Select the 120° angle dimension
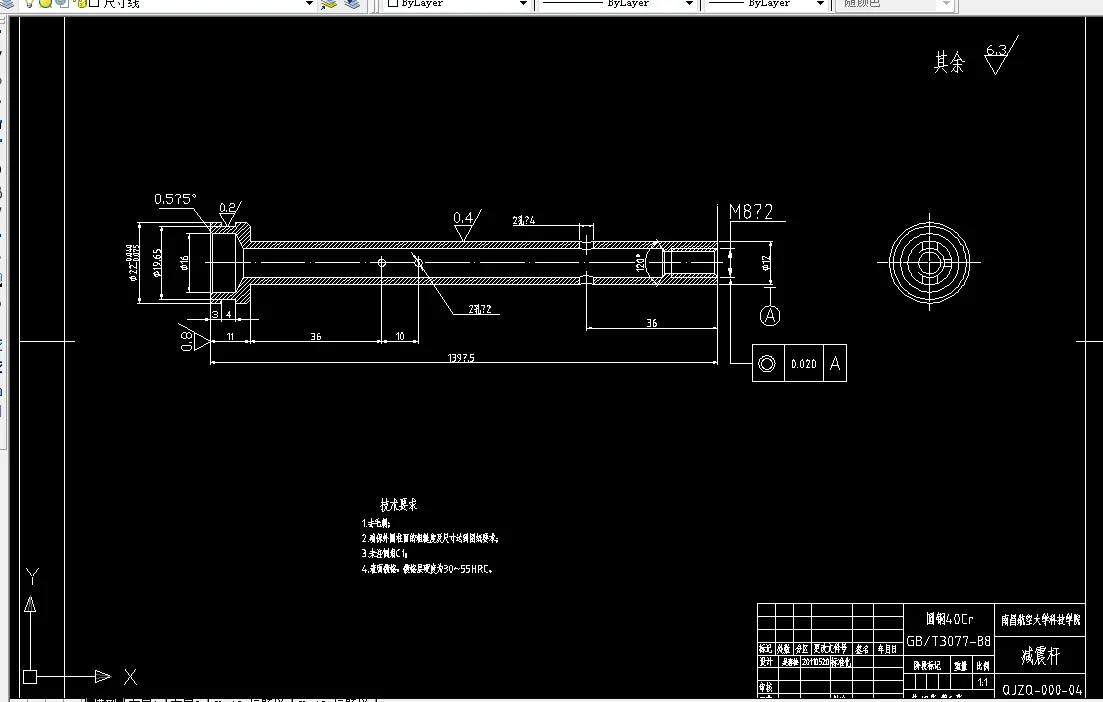This screenshot has height=702, width=1103. pyautogui.click(x=640, y=263)
